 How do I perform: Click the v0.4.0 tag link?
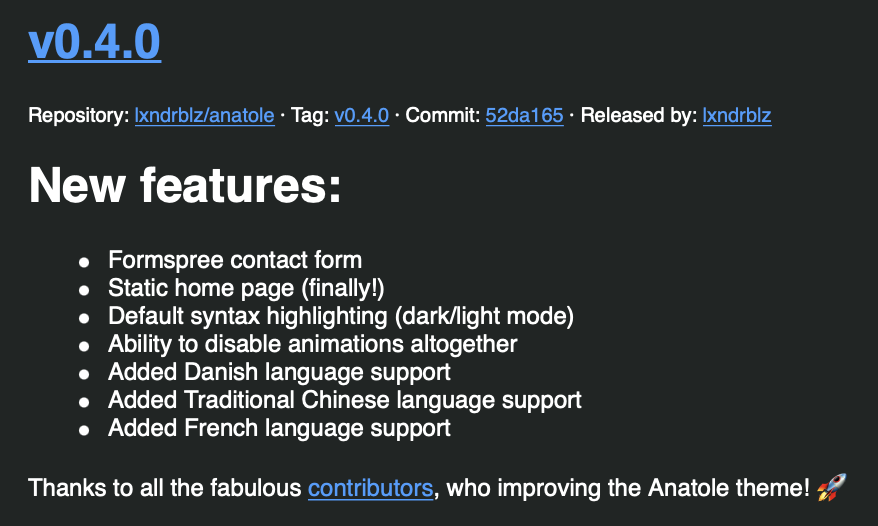click(362, 115)
